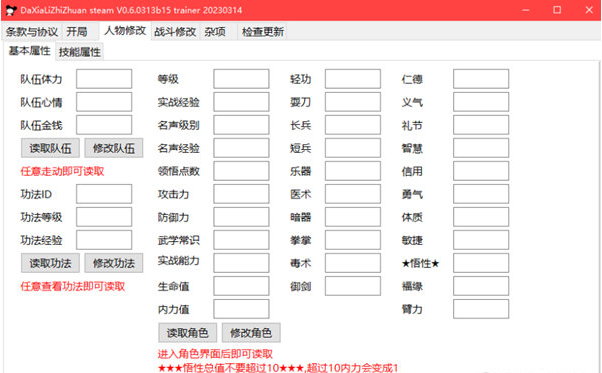Click the 臂力 input field

point(481,309)
